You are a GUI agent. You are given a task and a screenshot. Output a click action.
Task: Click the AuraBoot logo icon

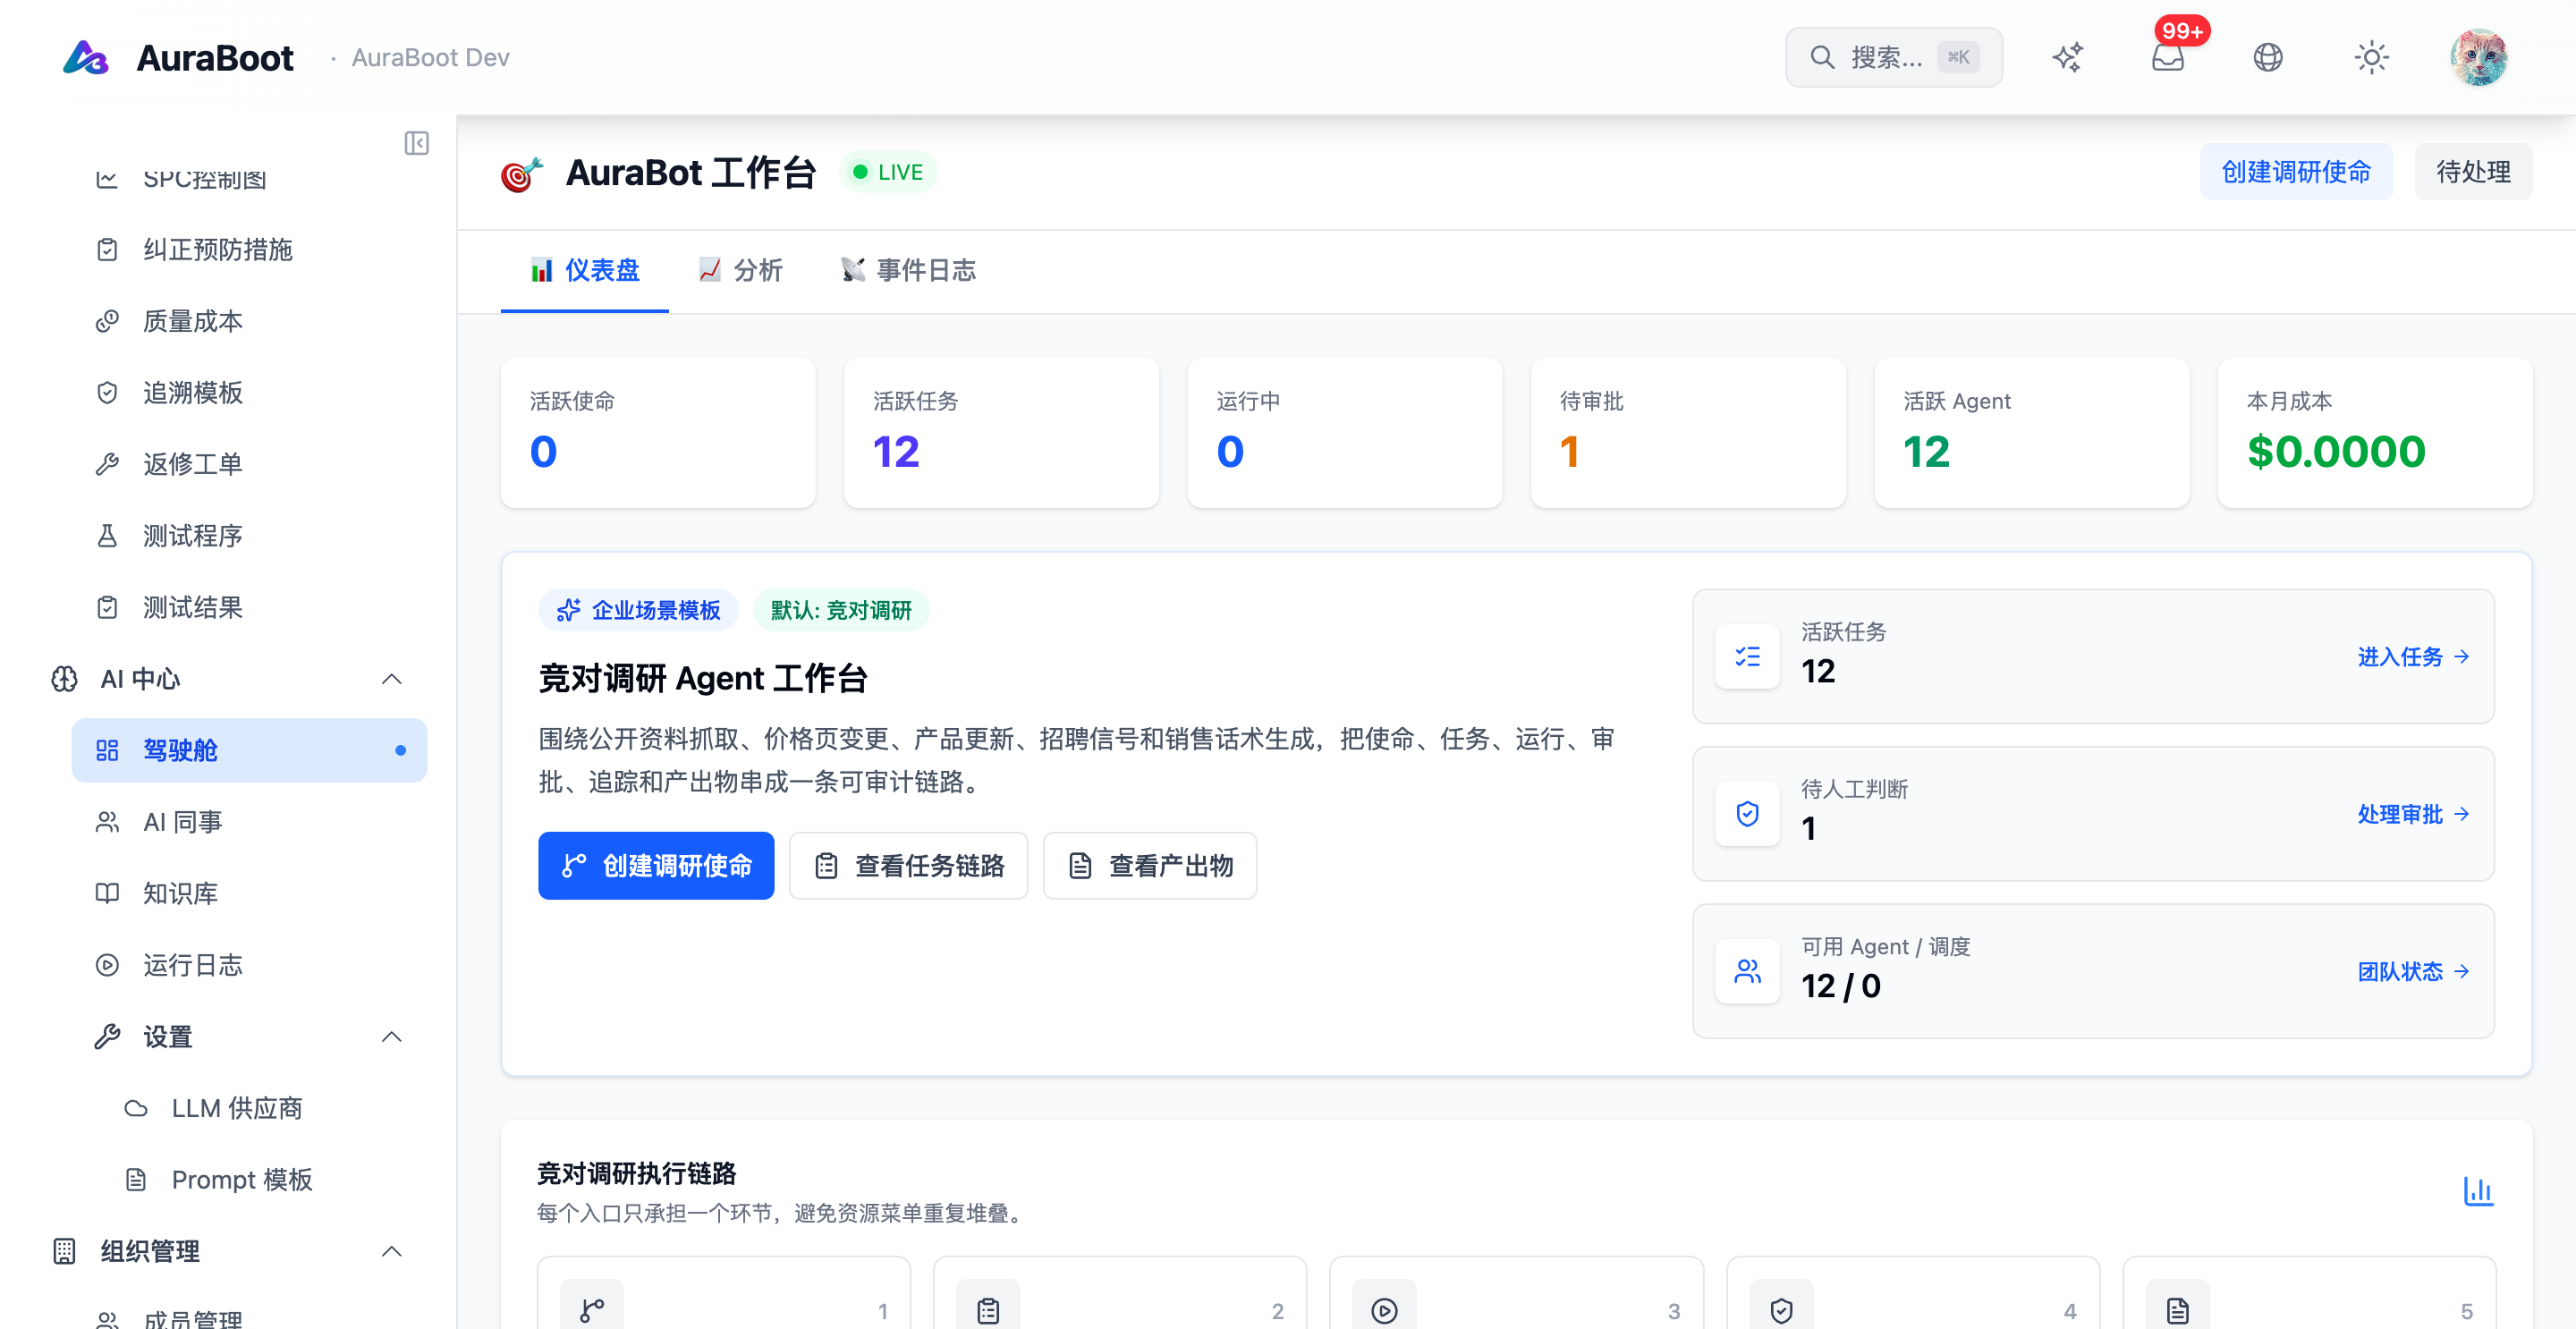(x=86, y=57)
